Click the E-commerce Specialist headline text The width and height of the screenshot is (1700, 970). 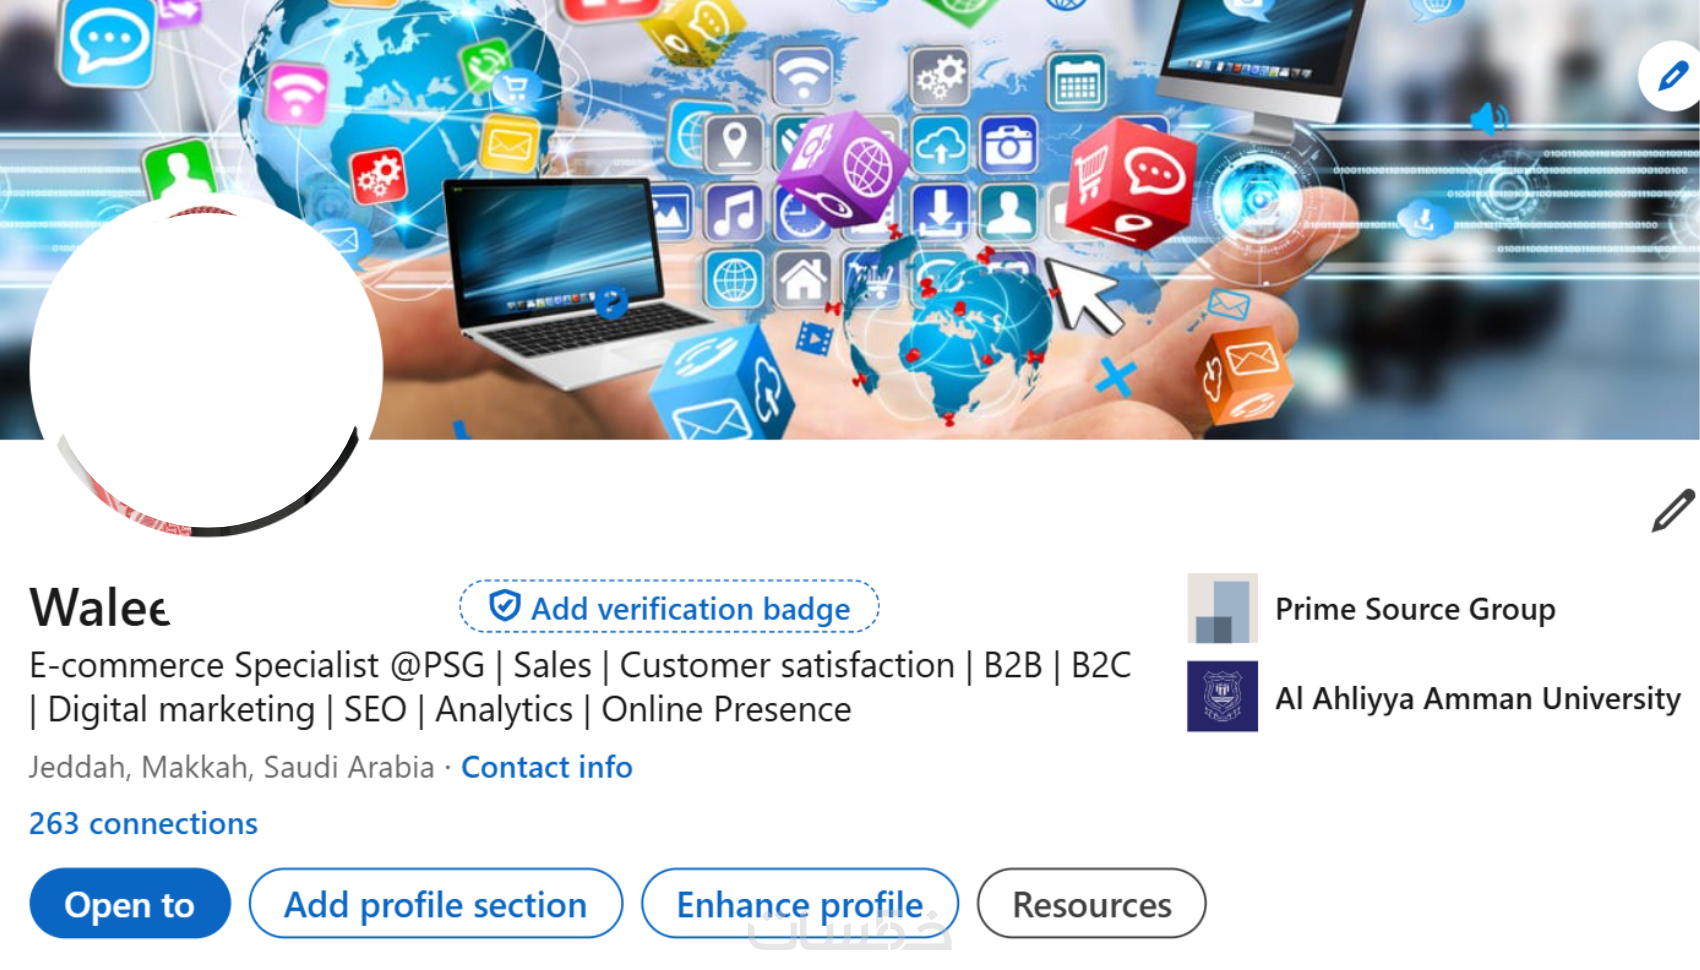point(580,687)
